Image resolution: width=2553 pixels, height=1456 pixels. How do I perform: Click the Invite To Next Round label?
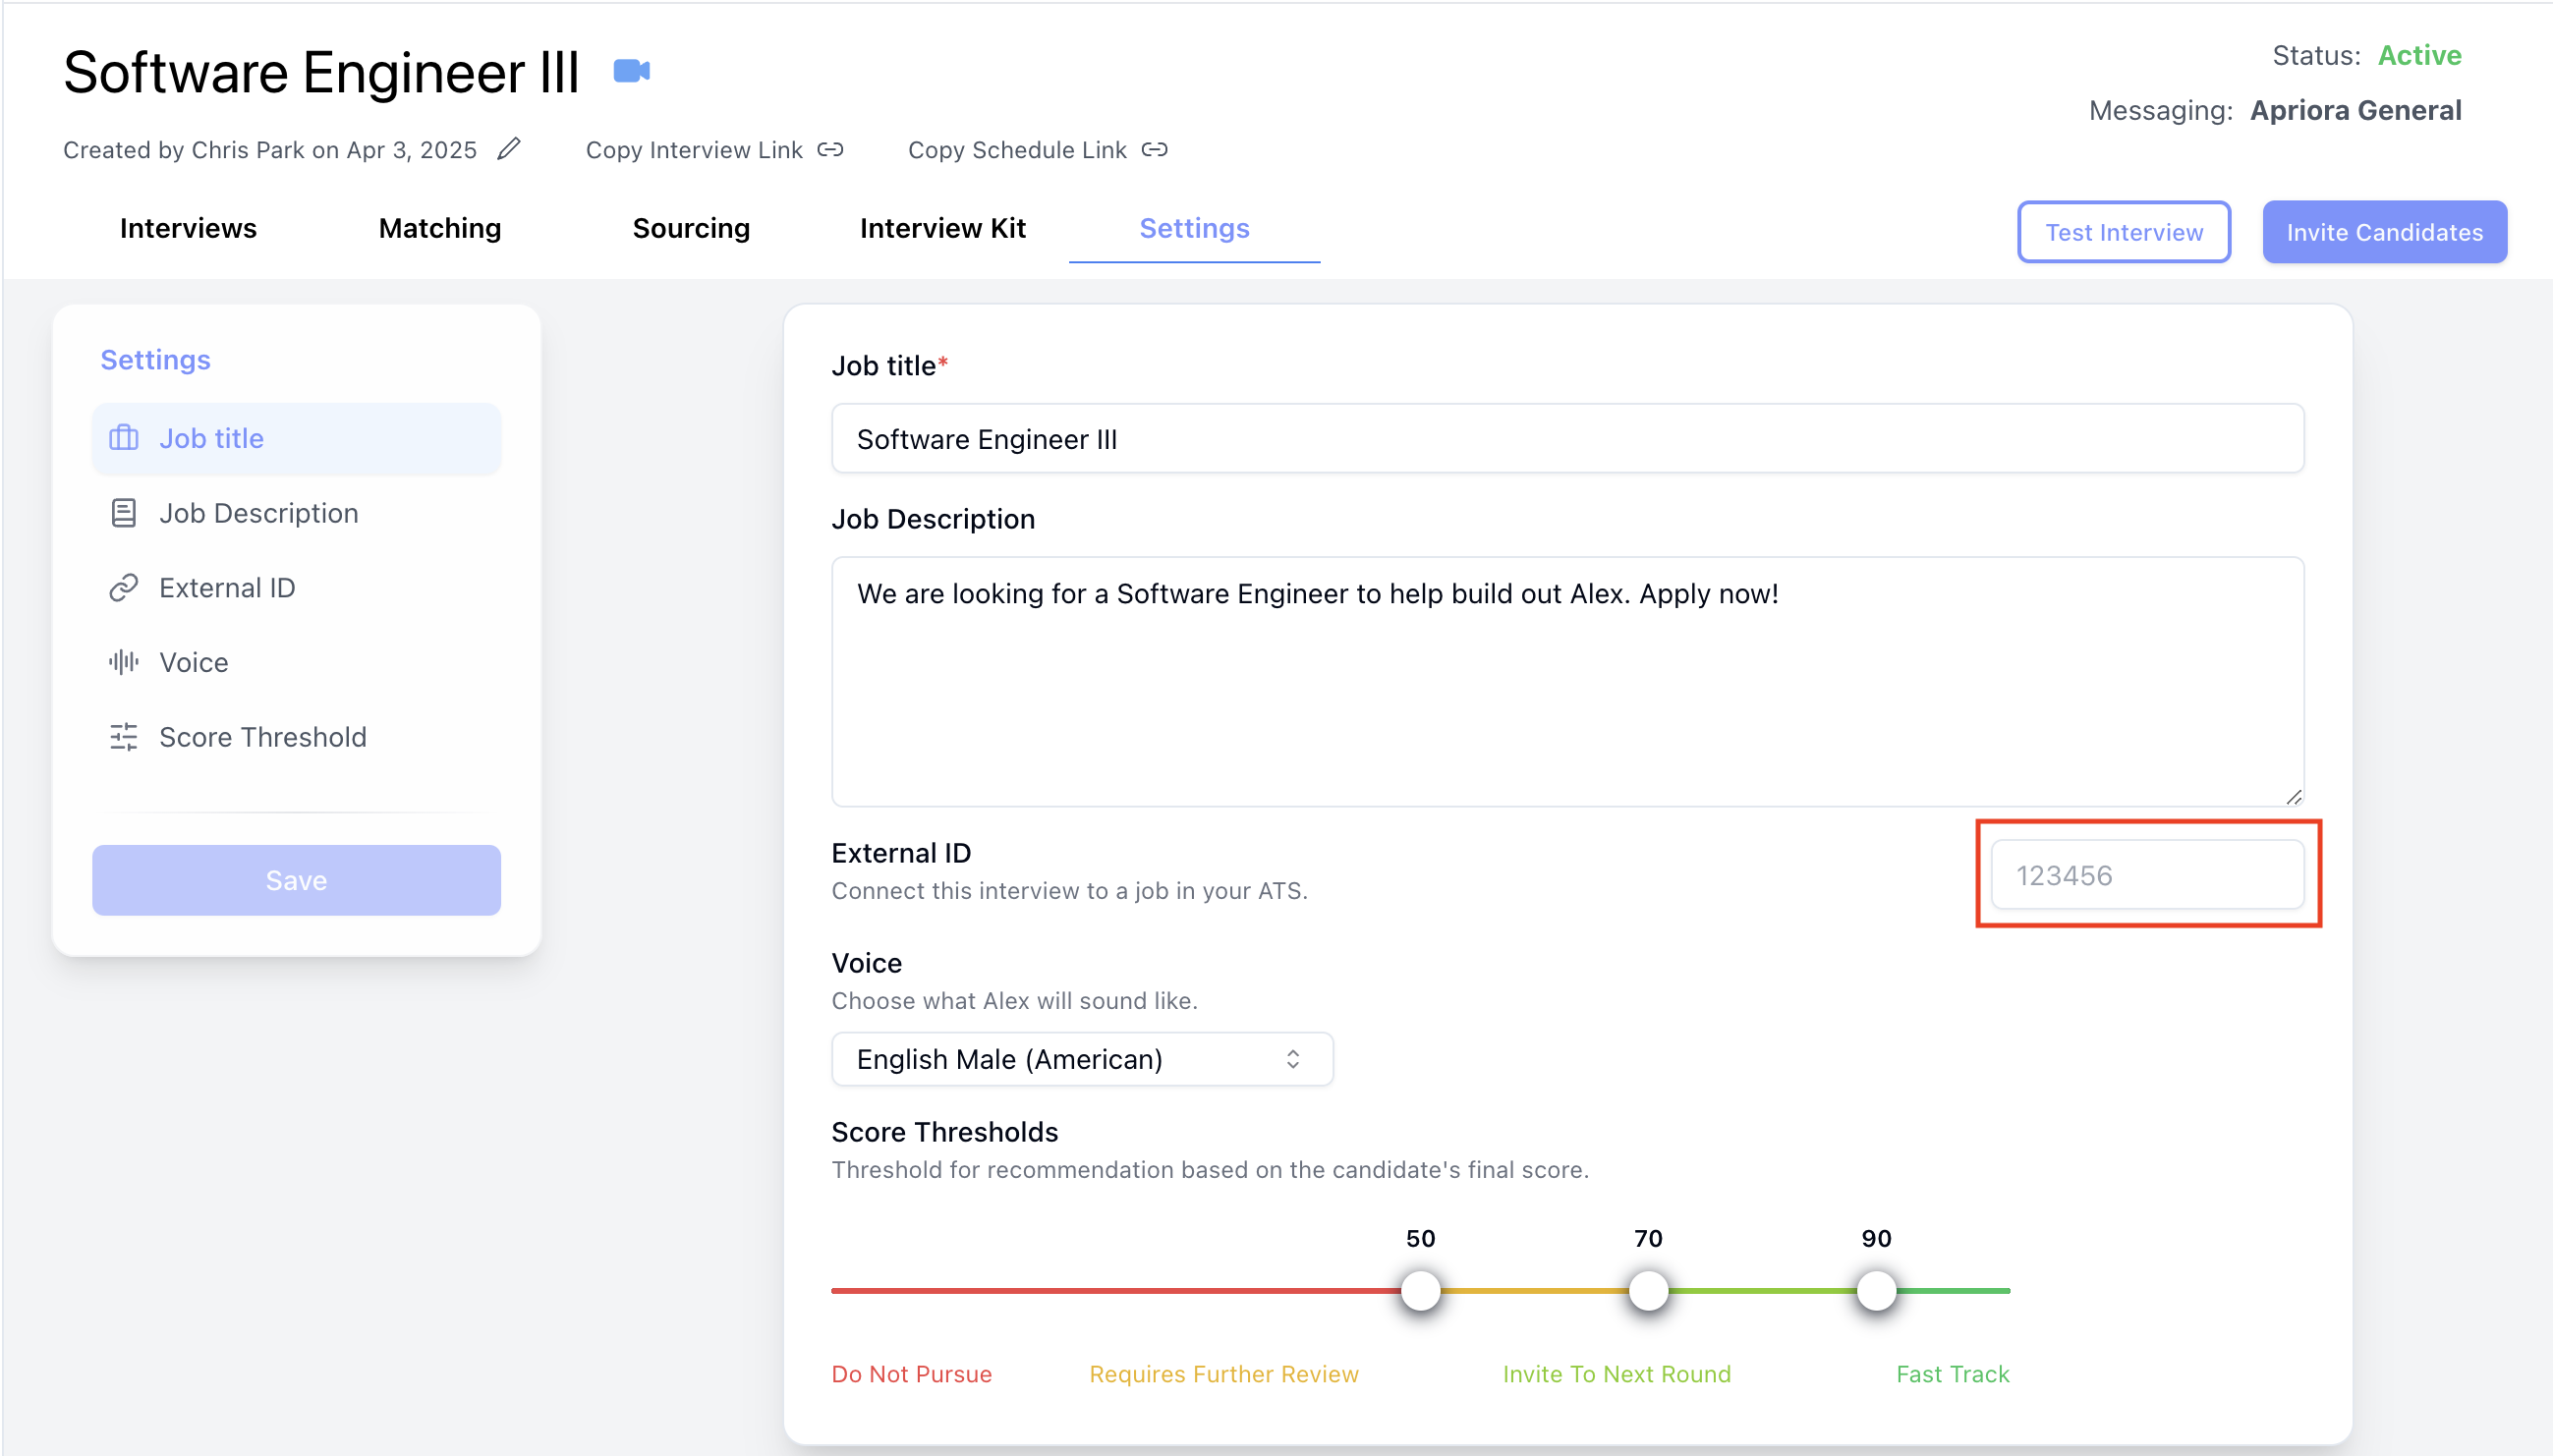1616,1374
